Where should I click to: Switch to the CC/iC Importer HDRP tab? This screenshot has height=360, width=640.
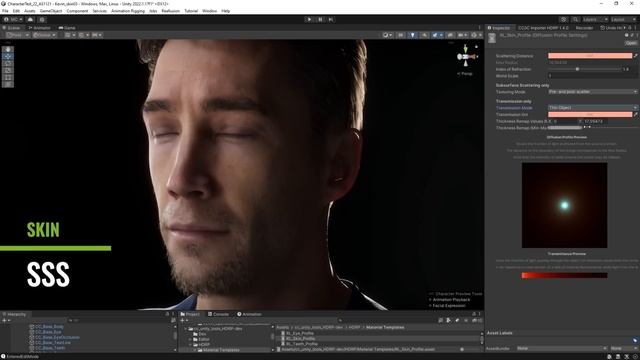point(543,28)
